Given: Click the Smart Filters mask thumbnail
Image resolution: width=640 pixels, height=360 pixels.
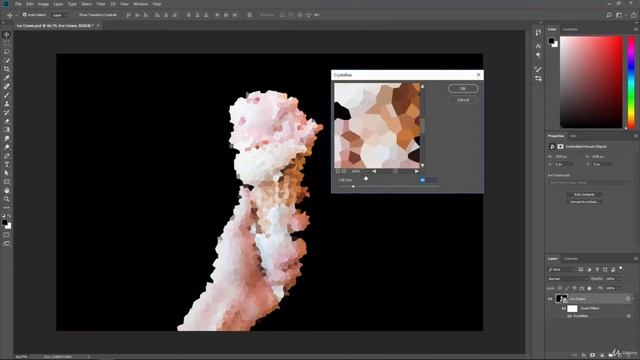Looking at the screenshot, I should coord(572,308).
